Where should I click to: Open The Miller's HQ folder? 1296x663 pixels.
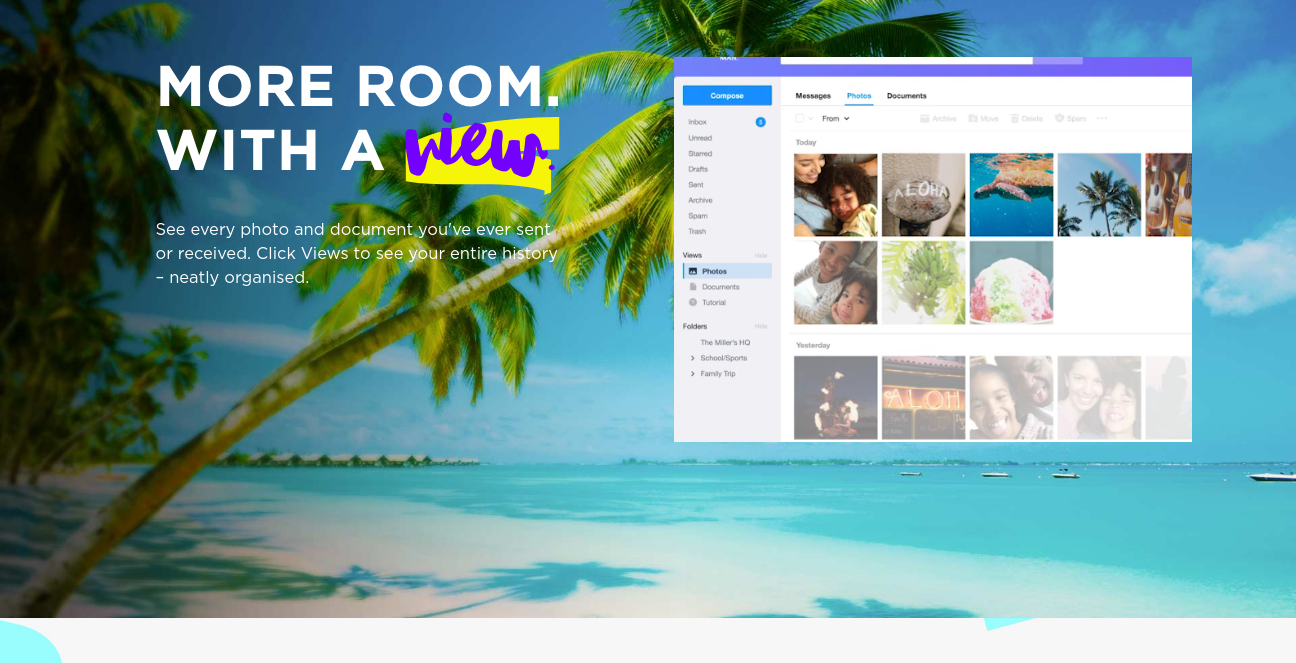(x=725, y=342)
